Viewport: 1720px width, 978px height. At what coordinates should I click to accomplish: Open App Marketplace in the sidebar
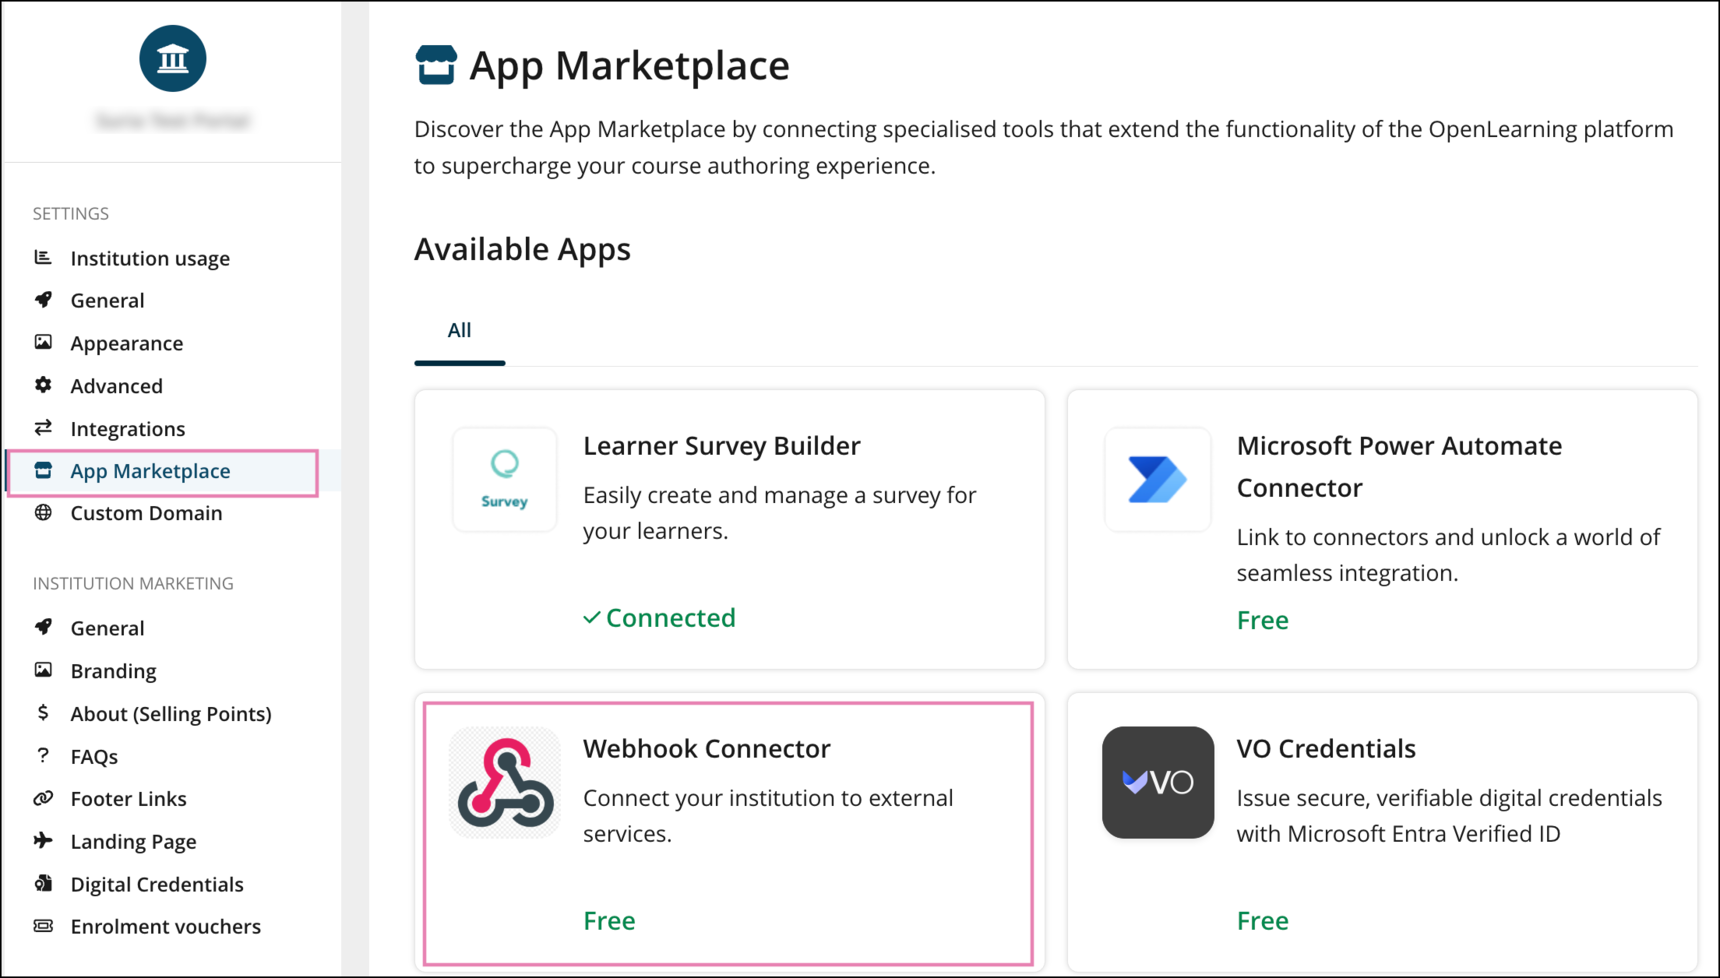[x=150, y=471]
